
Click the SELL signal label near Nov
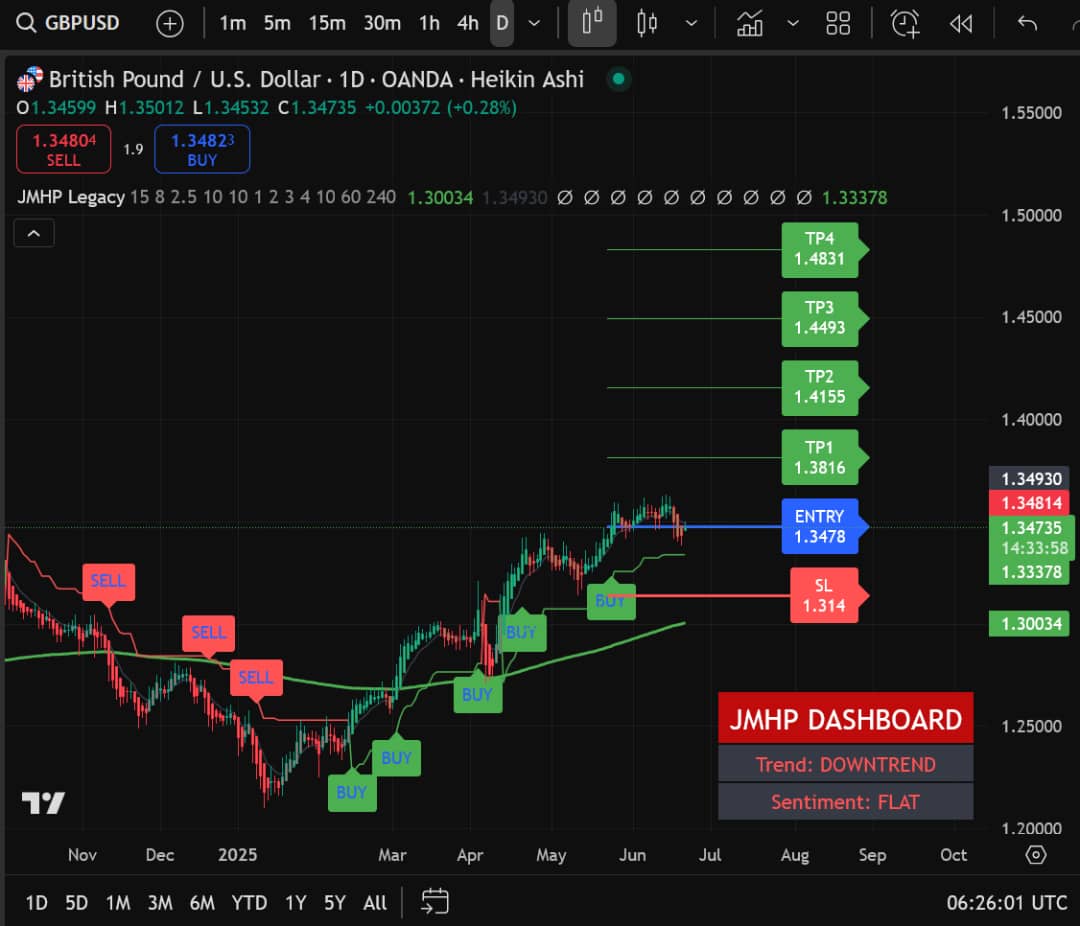click(108, 581)
